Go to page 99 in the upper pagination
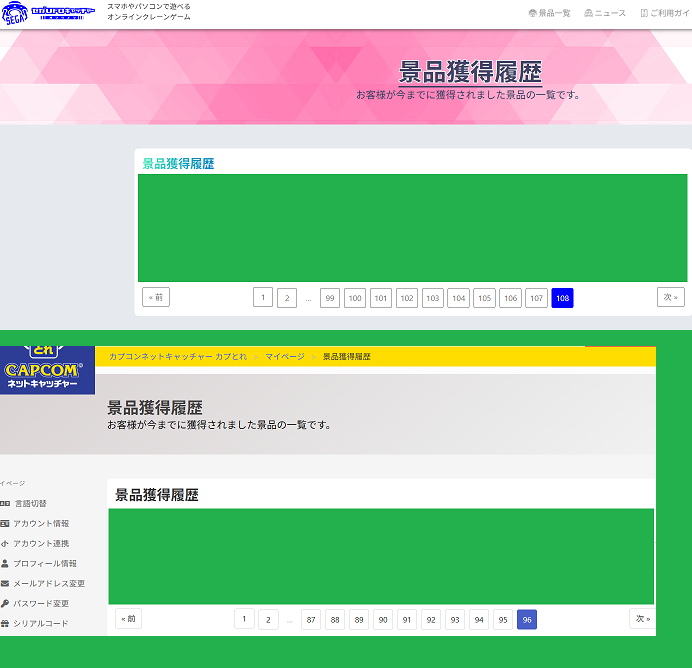The width and height of the screenshot is (692, 668). coord(330,298)
